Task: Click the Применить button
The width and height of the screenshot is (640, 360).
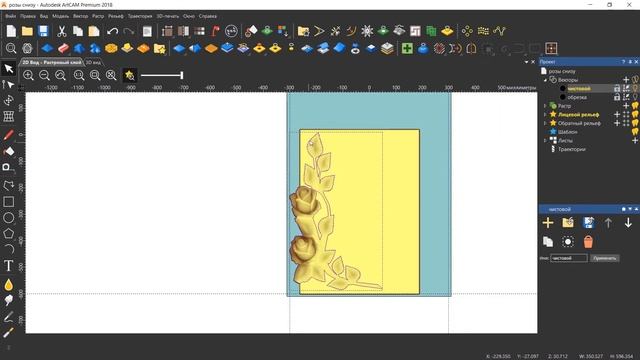Action: point(604,258)
